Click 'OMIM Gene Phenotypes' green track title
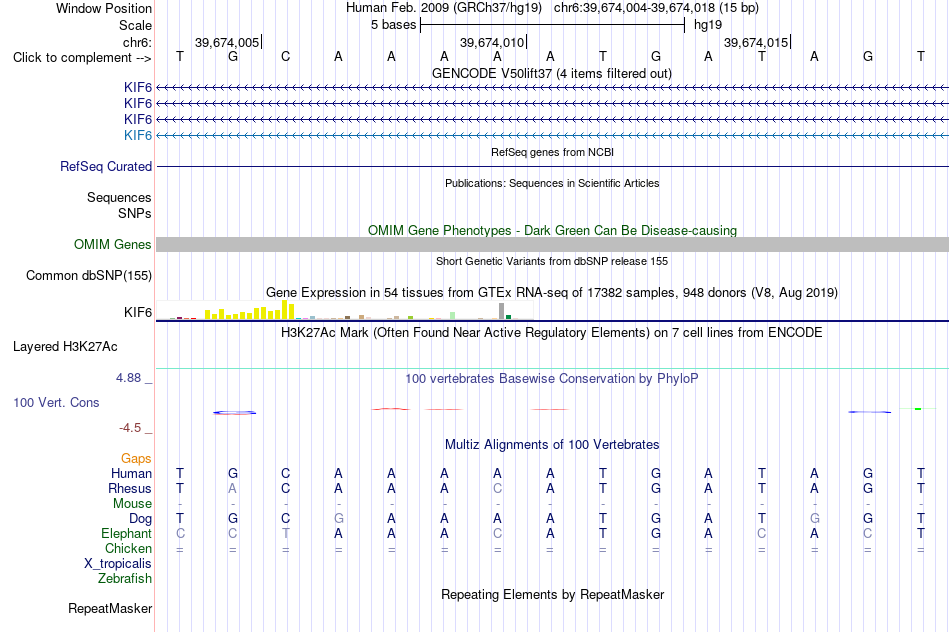Screen dimensions: 950x632 point(552,230)
